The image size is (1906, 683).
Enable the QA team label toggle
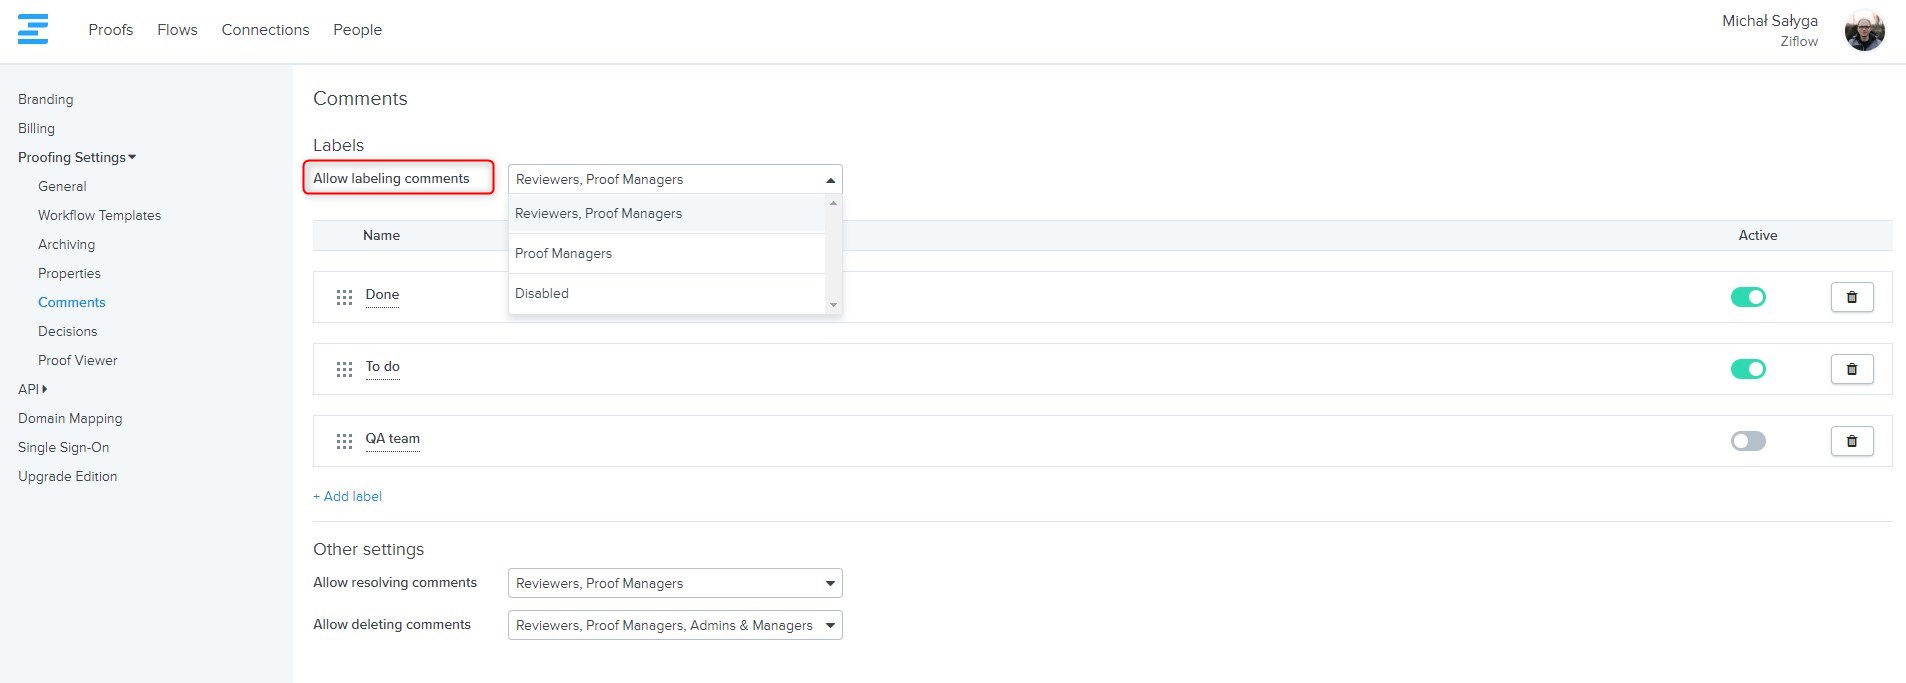tap(1748, 441)
